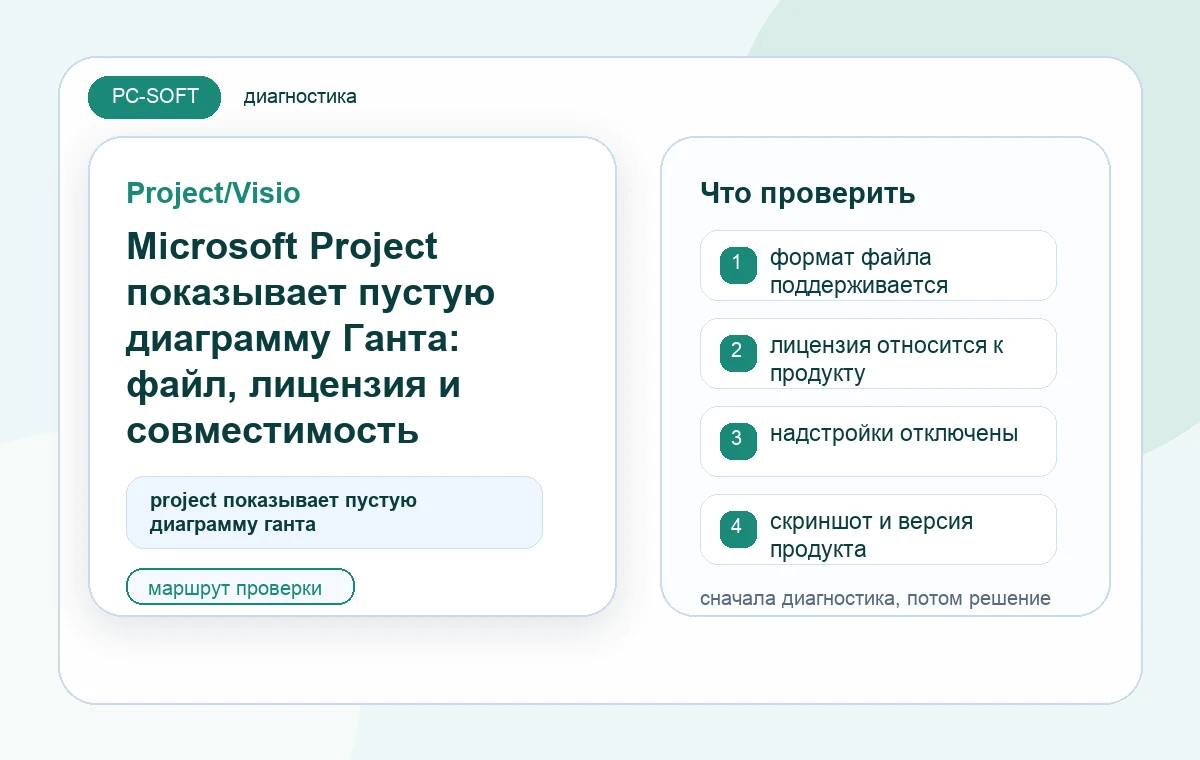1200x760 pixels.
Task: Select 'скриншот и версия продукта' item
Action: 878,529
